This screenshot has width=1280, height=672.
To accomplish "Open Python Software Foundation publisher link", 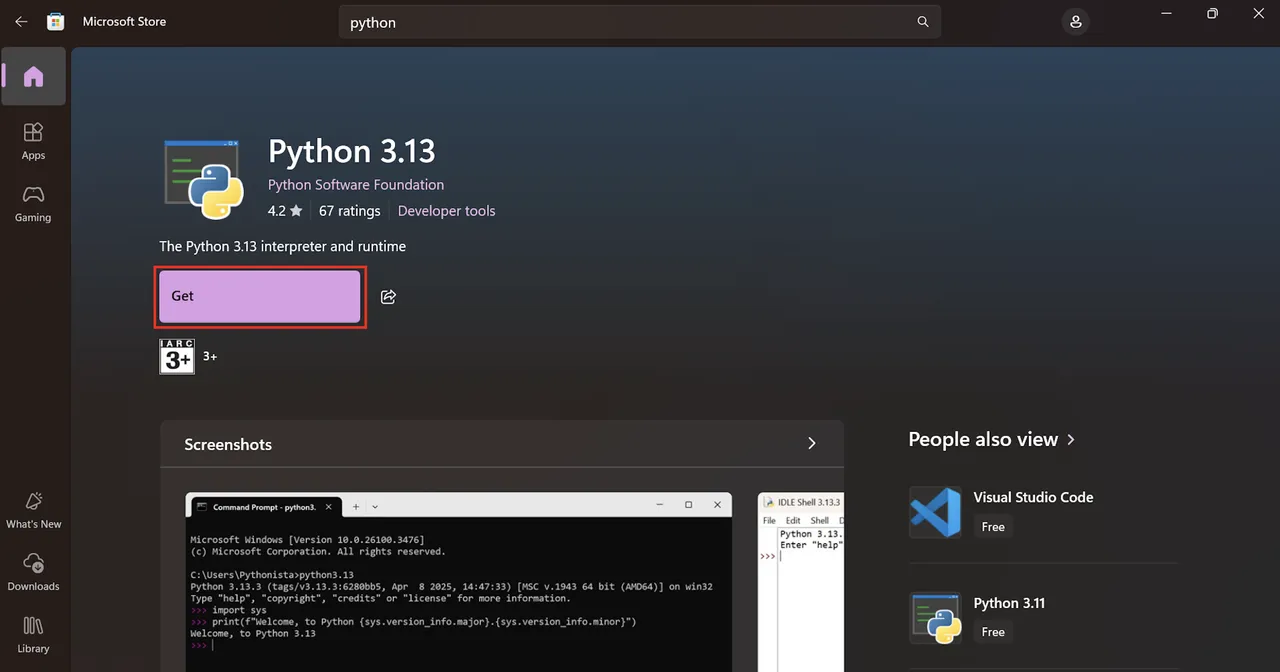I will pyautogui.click(x=356, y=184).
